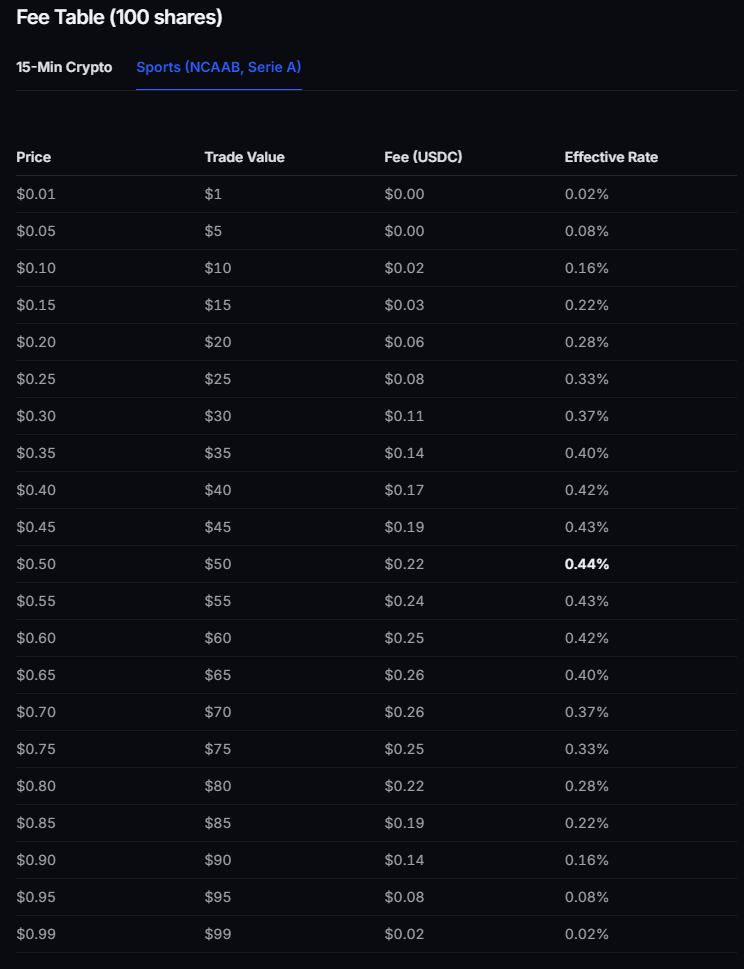Click the bold 0.44% effective rate
744x969 pixels.
587,564
